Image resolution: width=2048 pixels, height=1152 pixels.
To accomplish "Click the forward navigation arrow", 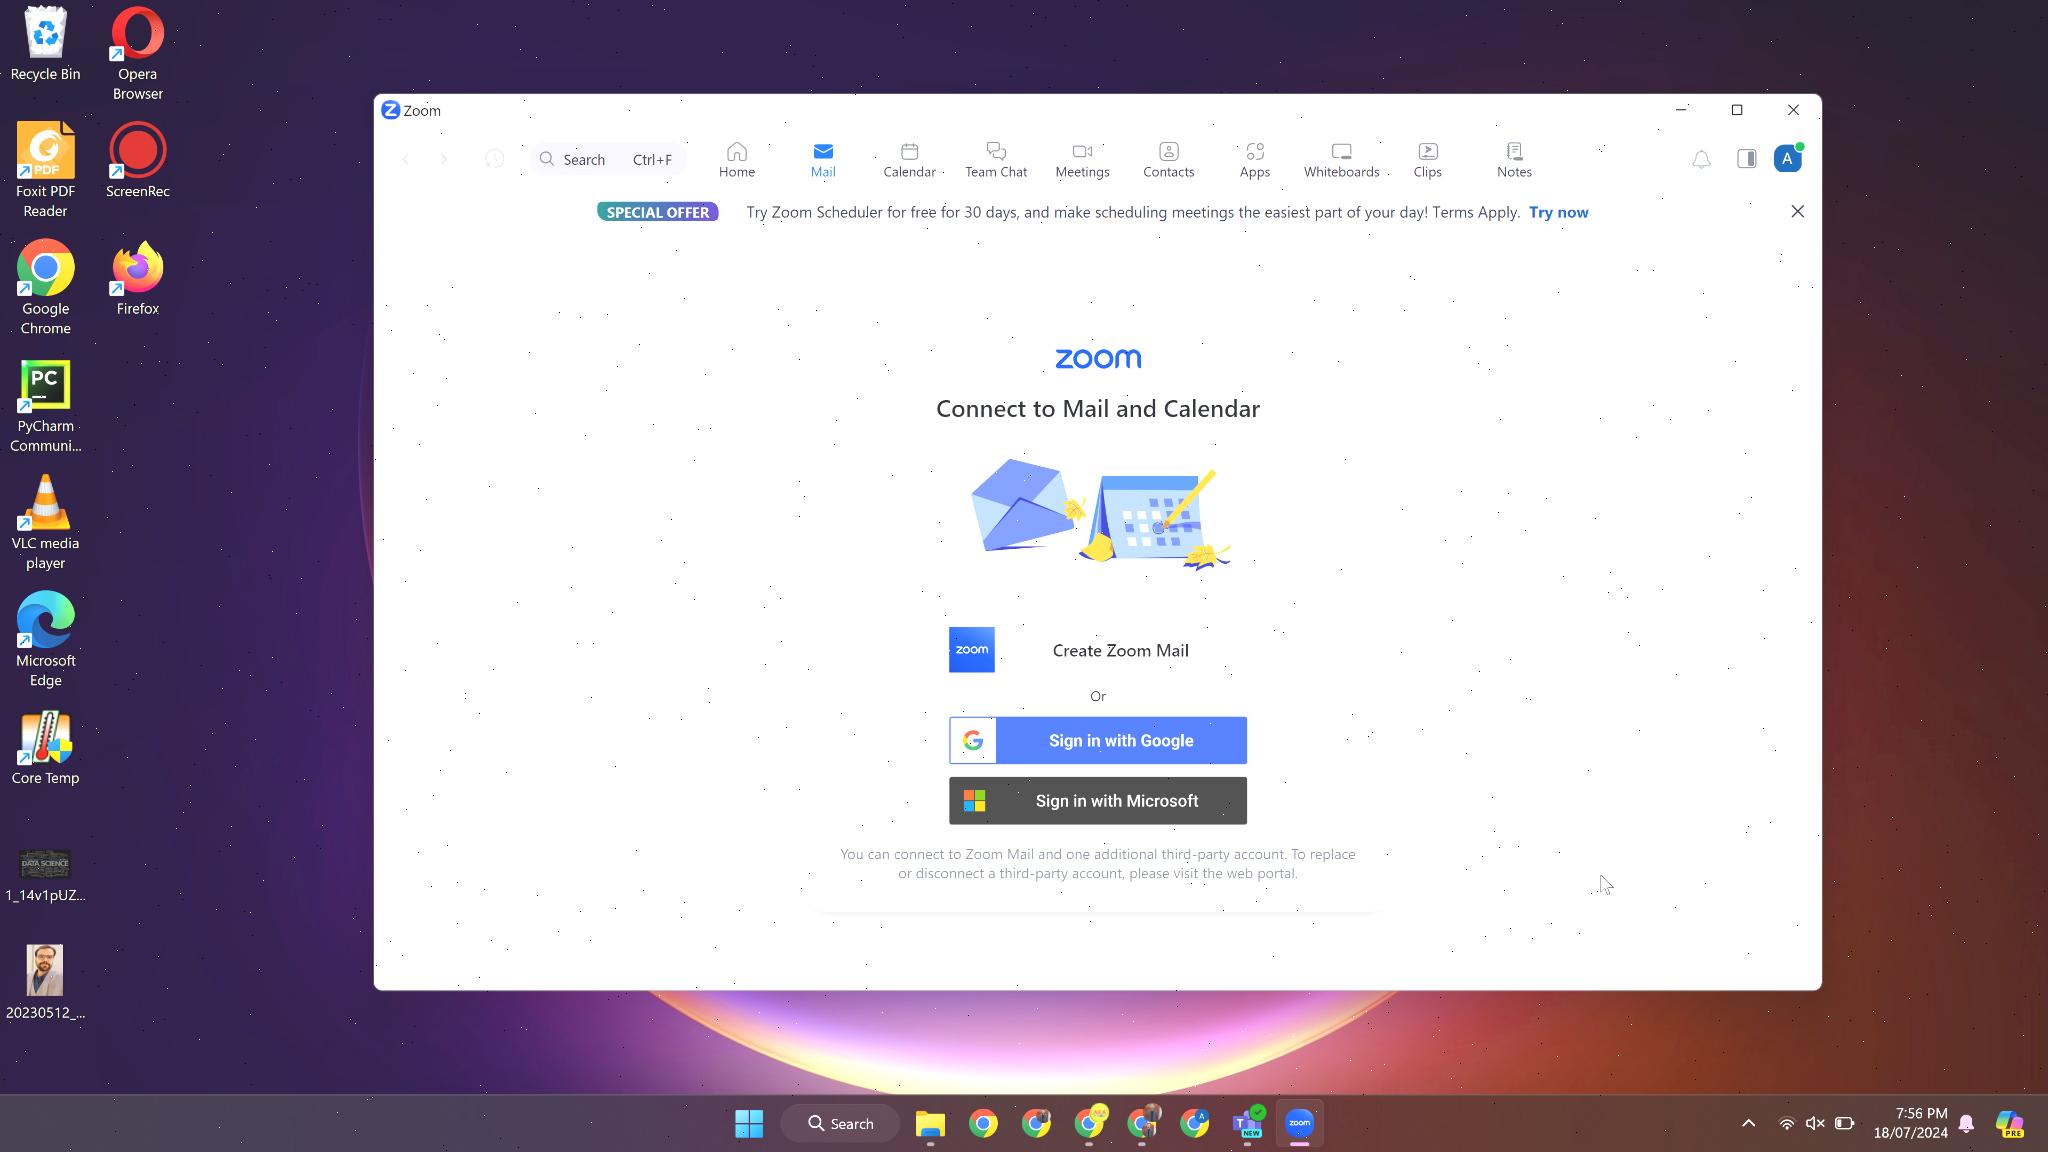I will (444, 159).
